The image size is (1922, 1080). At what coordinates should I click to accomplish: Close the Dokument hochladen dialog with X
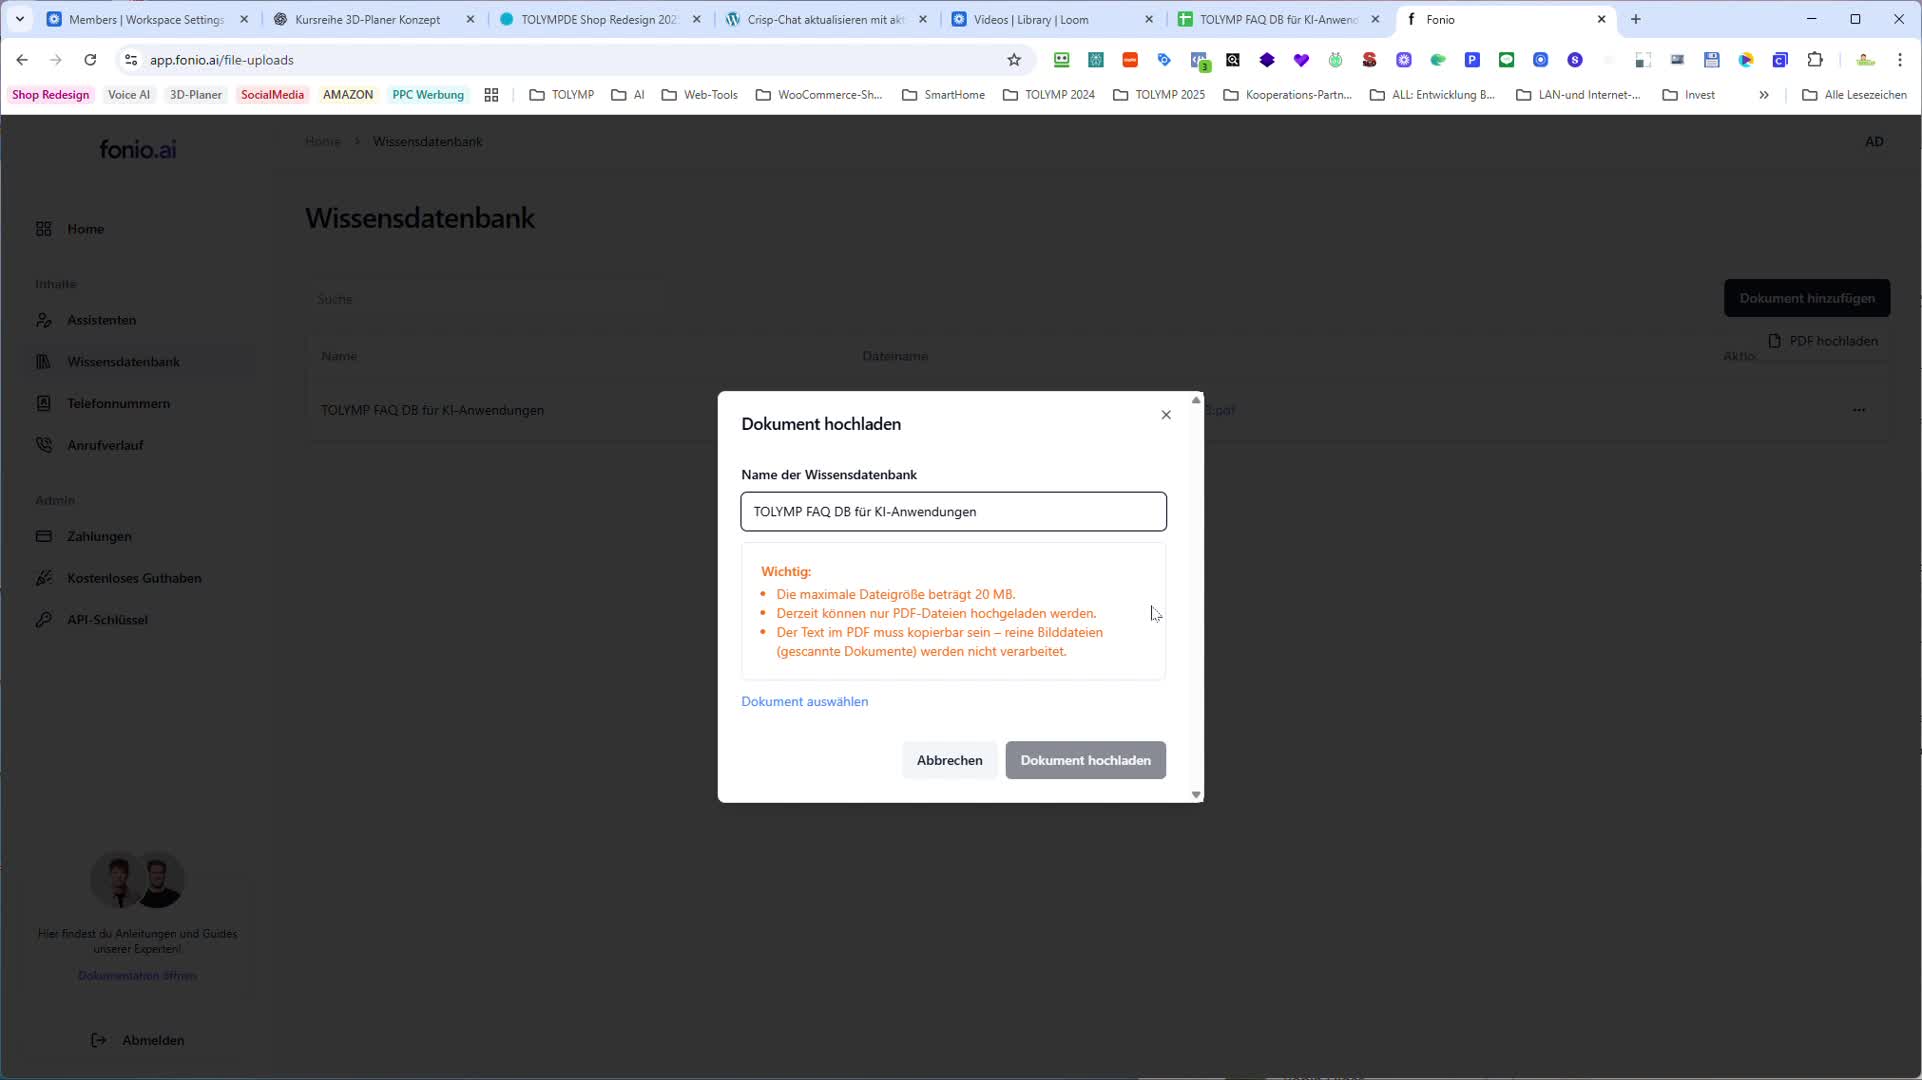(x=1166, y=415)
